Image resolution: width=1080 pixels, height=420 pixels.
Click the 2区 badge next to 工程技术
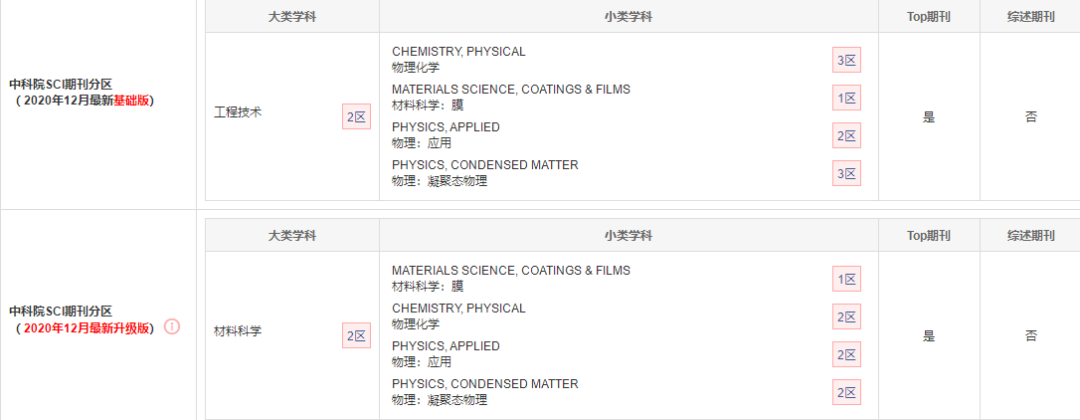pyautogui.click(x=356, y=117)
